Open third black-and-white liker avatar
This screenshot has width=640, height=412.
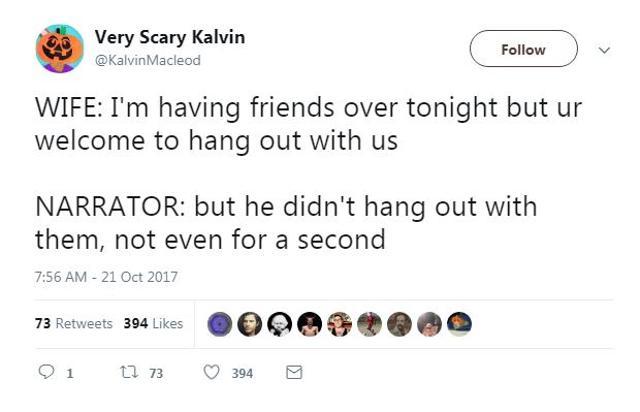coord(280,324)
